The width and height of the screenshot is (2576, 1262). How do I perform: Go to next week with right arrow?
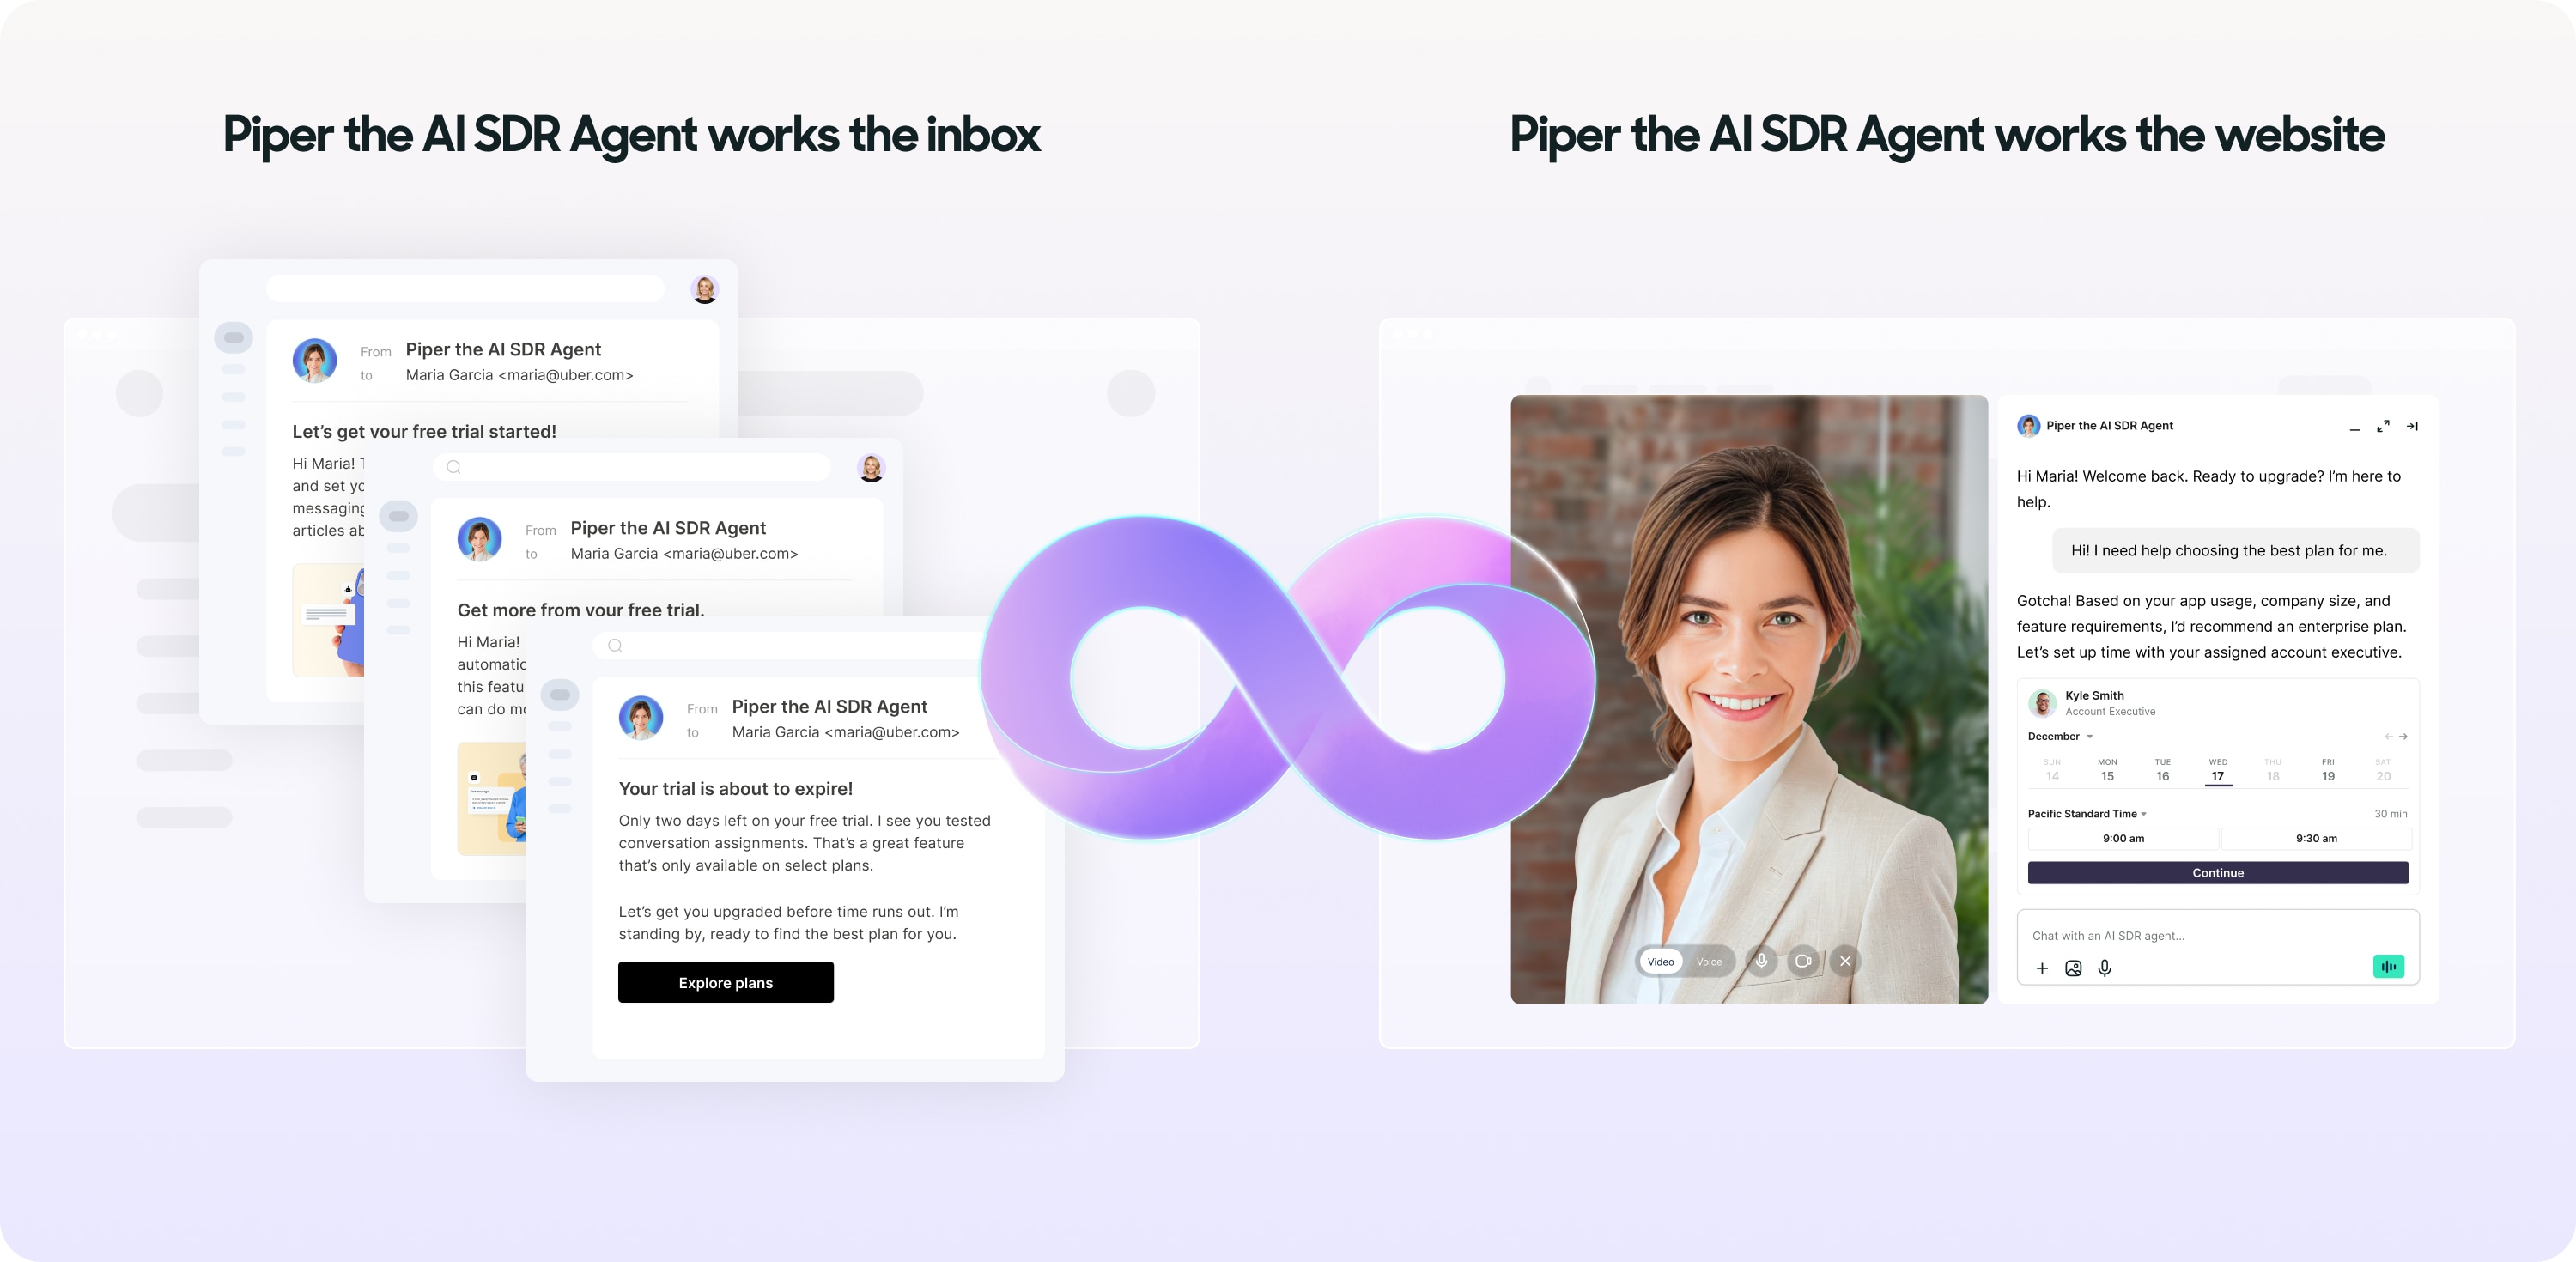2403,737
